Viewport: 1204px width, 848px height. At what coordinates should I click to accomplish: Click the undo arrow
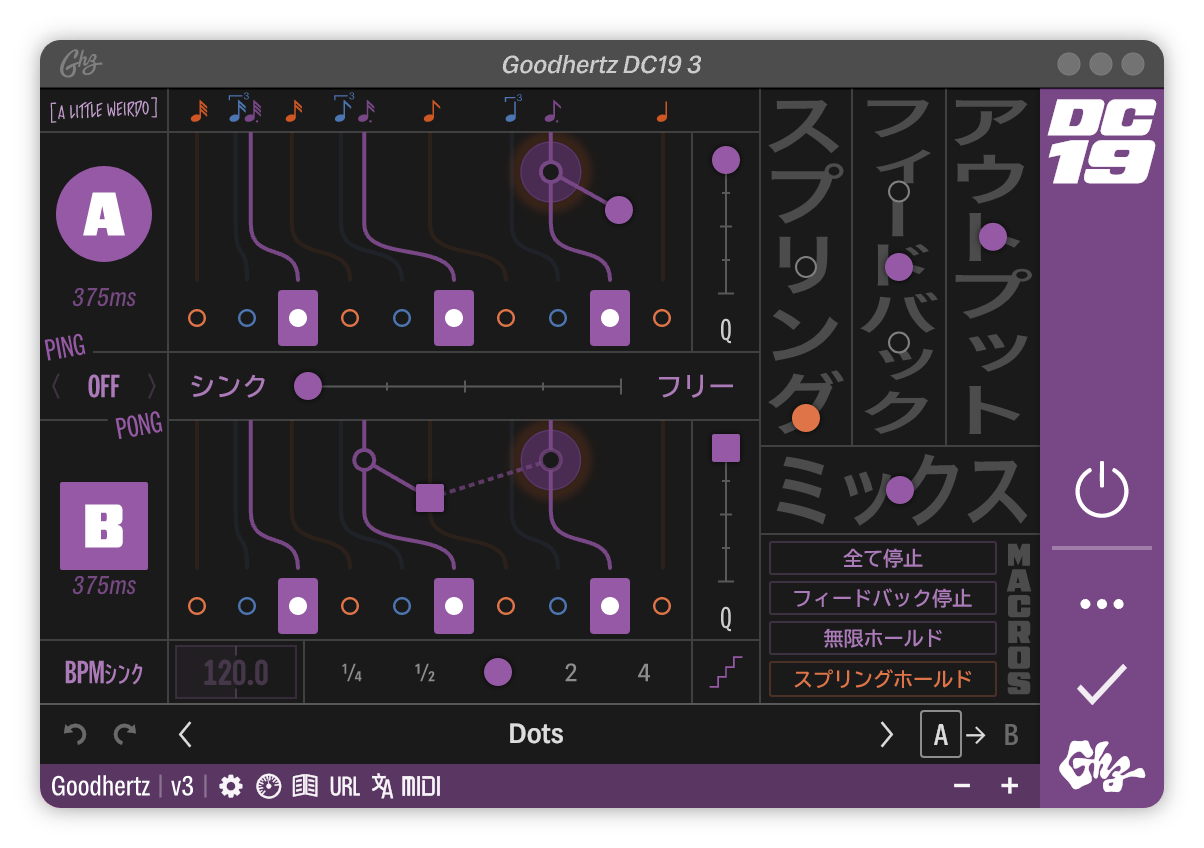click(75, 734)
